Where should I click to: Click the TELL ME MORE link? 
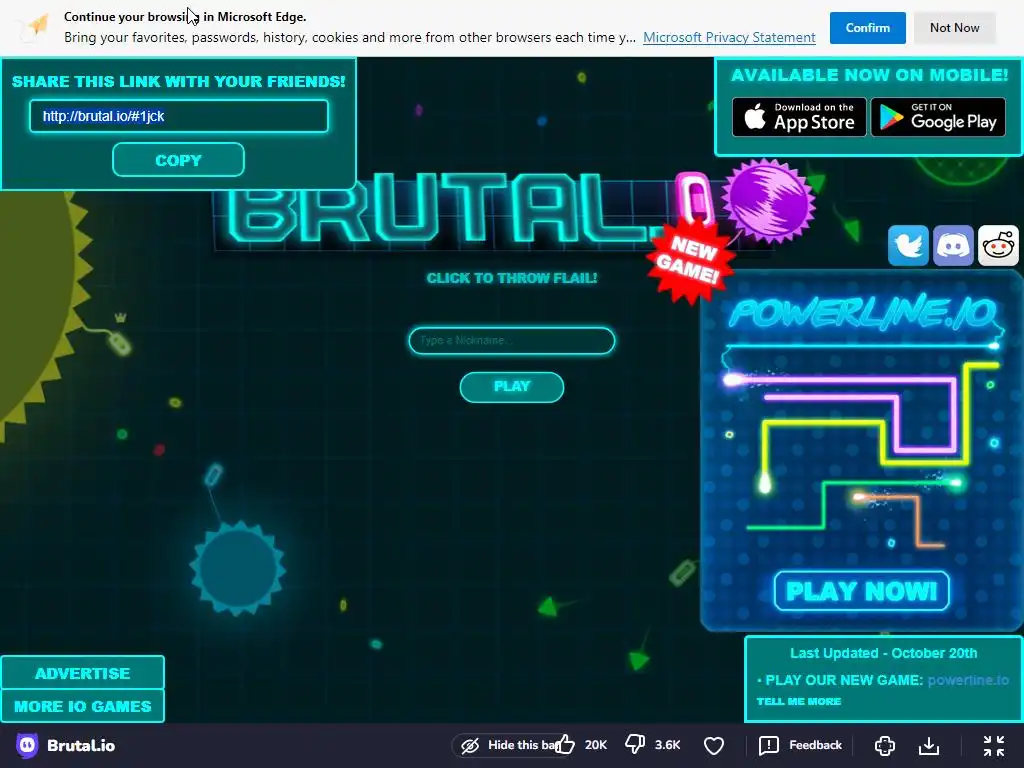[799, 701]
